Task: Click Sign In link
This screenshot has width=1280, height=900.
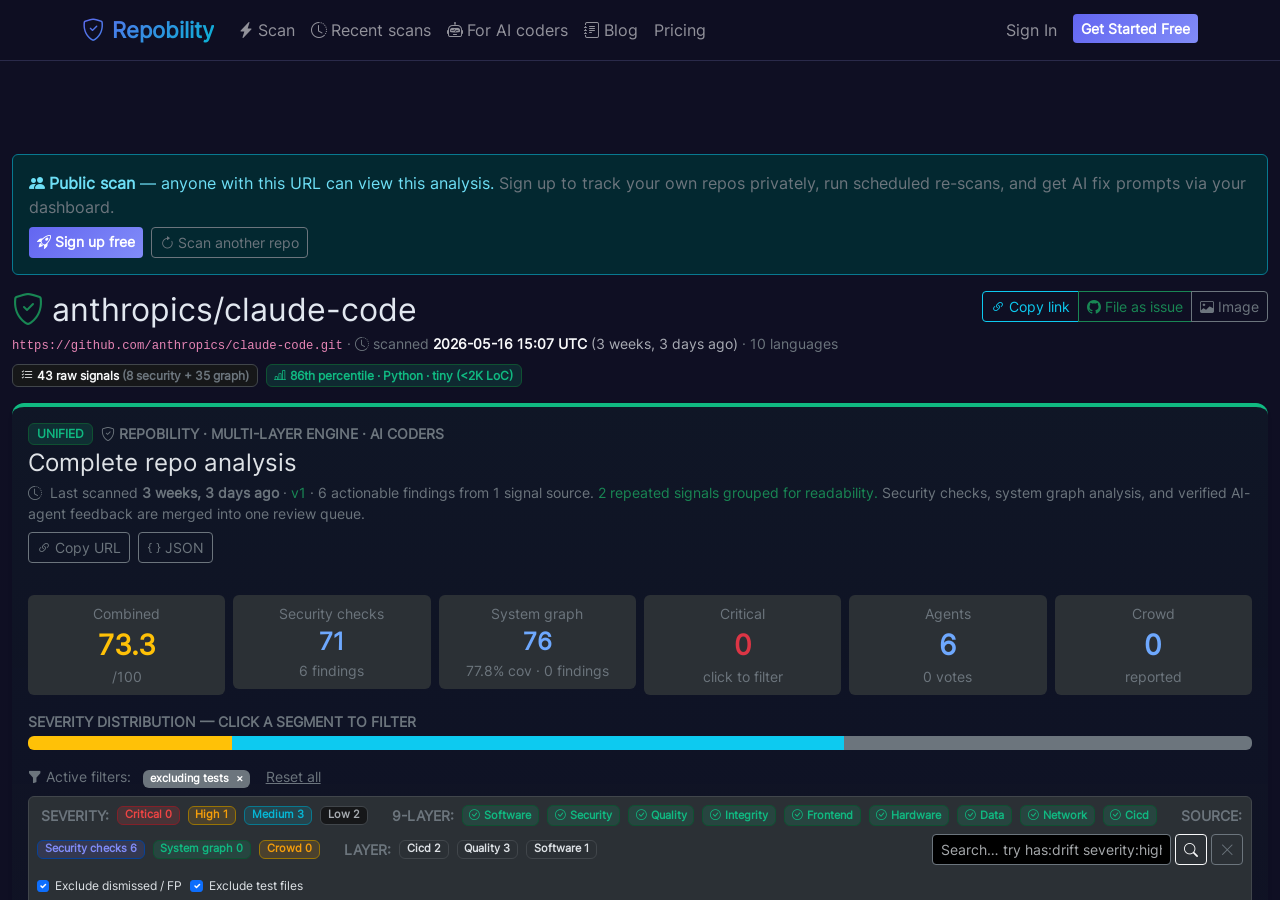Action: pos(1031,30)
